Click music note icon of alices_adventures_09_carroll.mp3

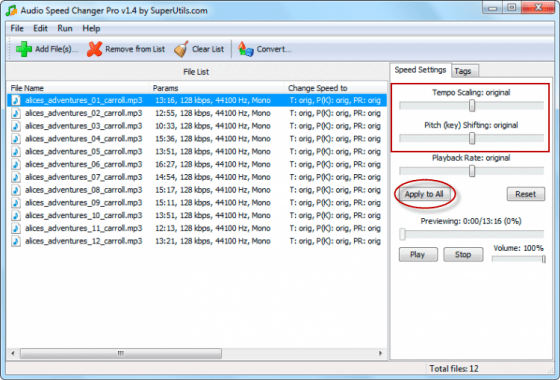pos(16,202)
